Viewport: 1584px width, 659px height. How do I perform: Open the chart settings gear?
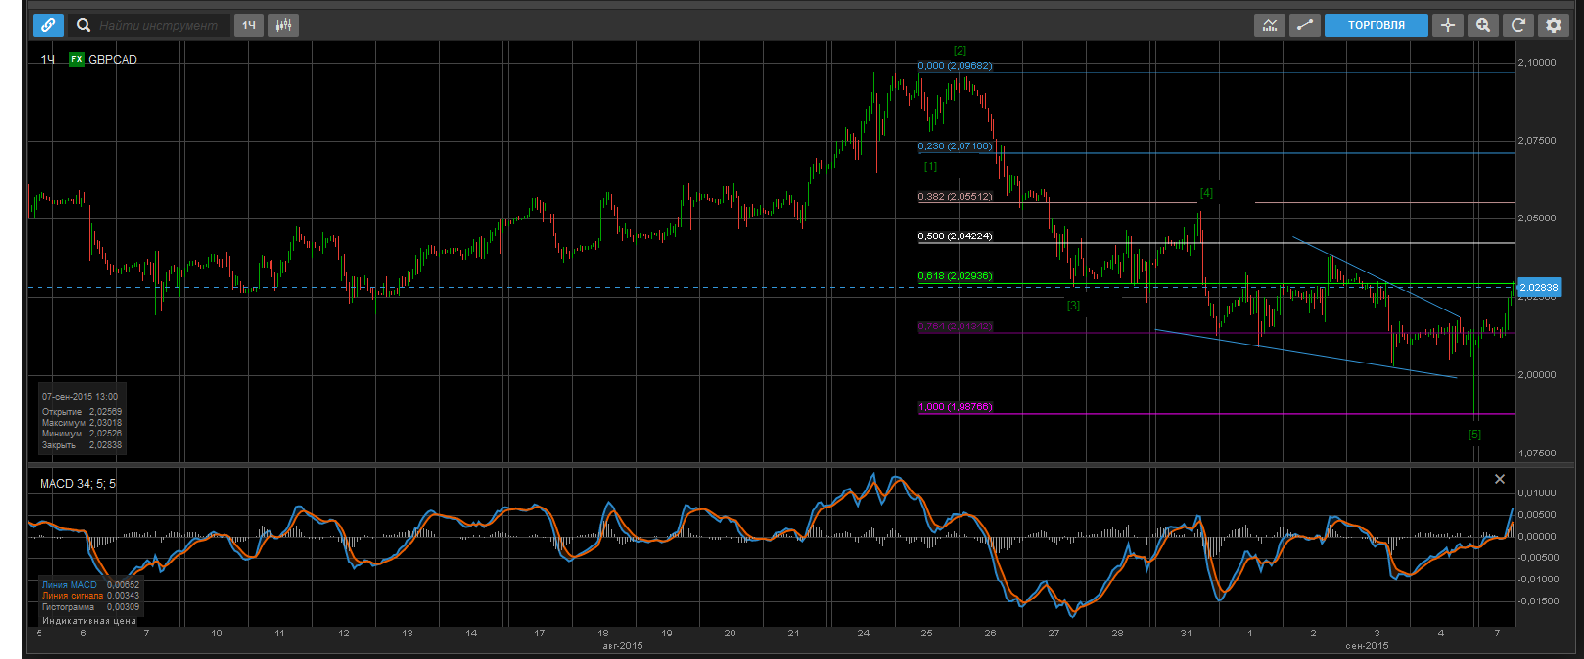click(x=1553, y=25)
